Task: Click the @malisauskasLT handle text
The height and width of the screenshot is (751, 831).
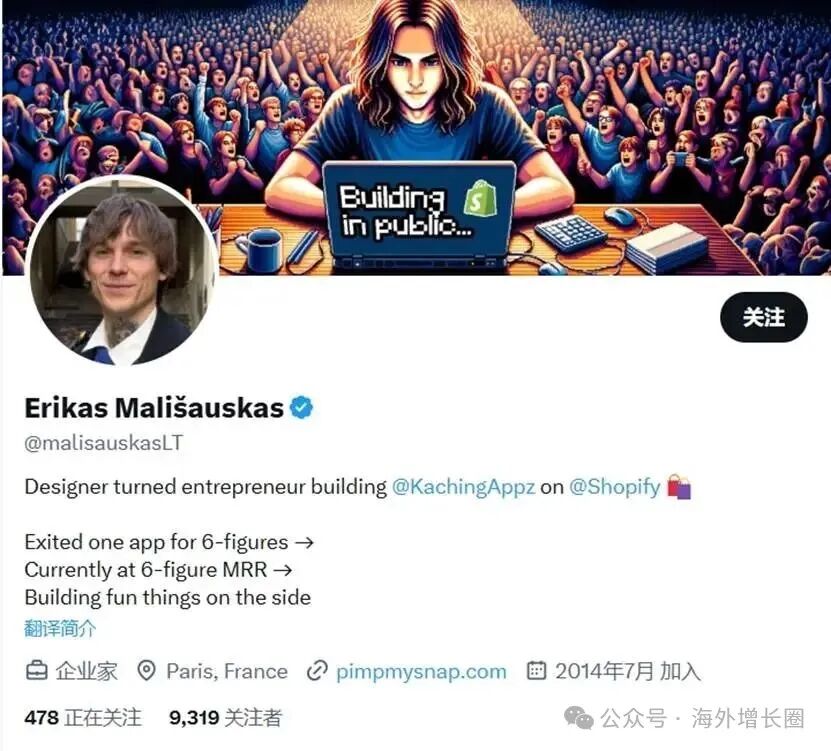Action: (104, 443)
